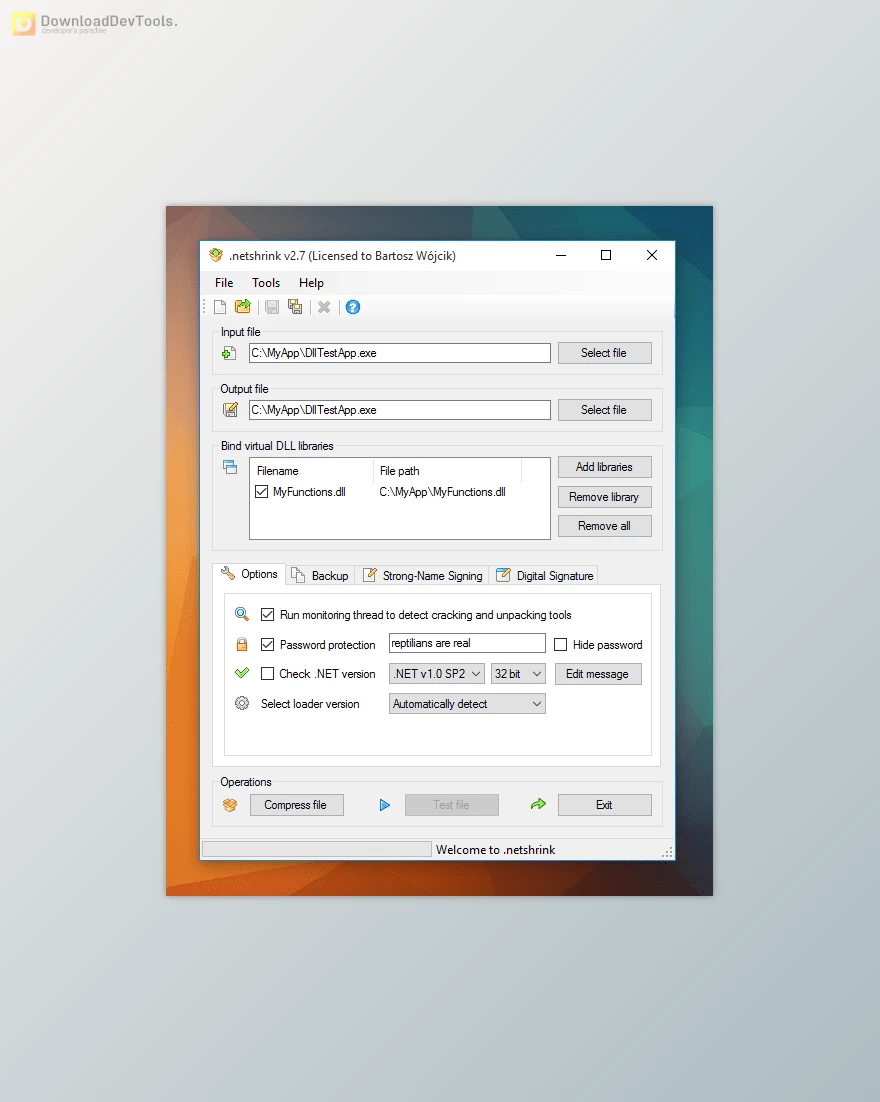This screenshot has height=1102, width=880.
Task: Disable Run monitoring thread checkbox
Action: click(x=267, y=614)
